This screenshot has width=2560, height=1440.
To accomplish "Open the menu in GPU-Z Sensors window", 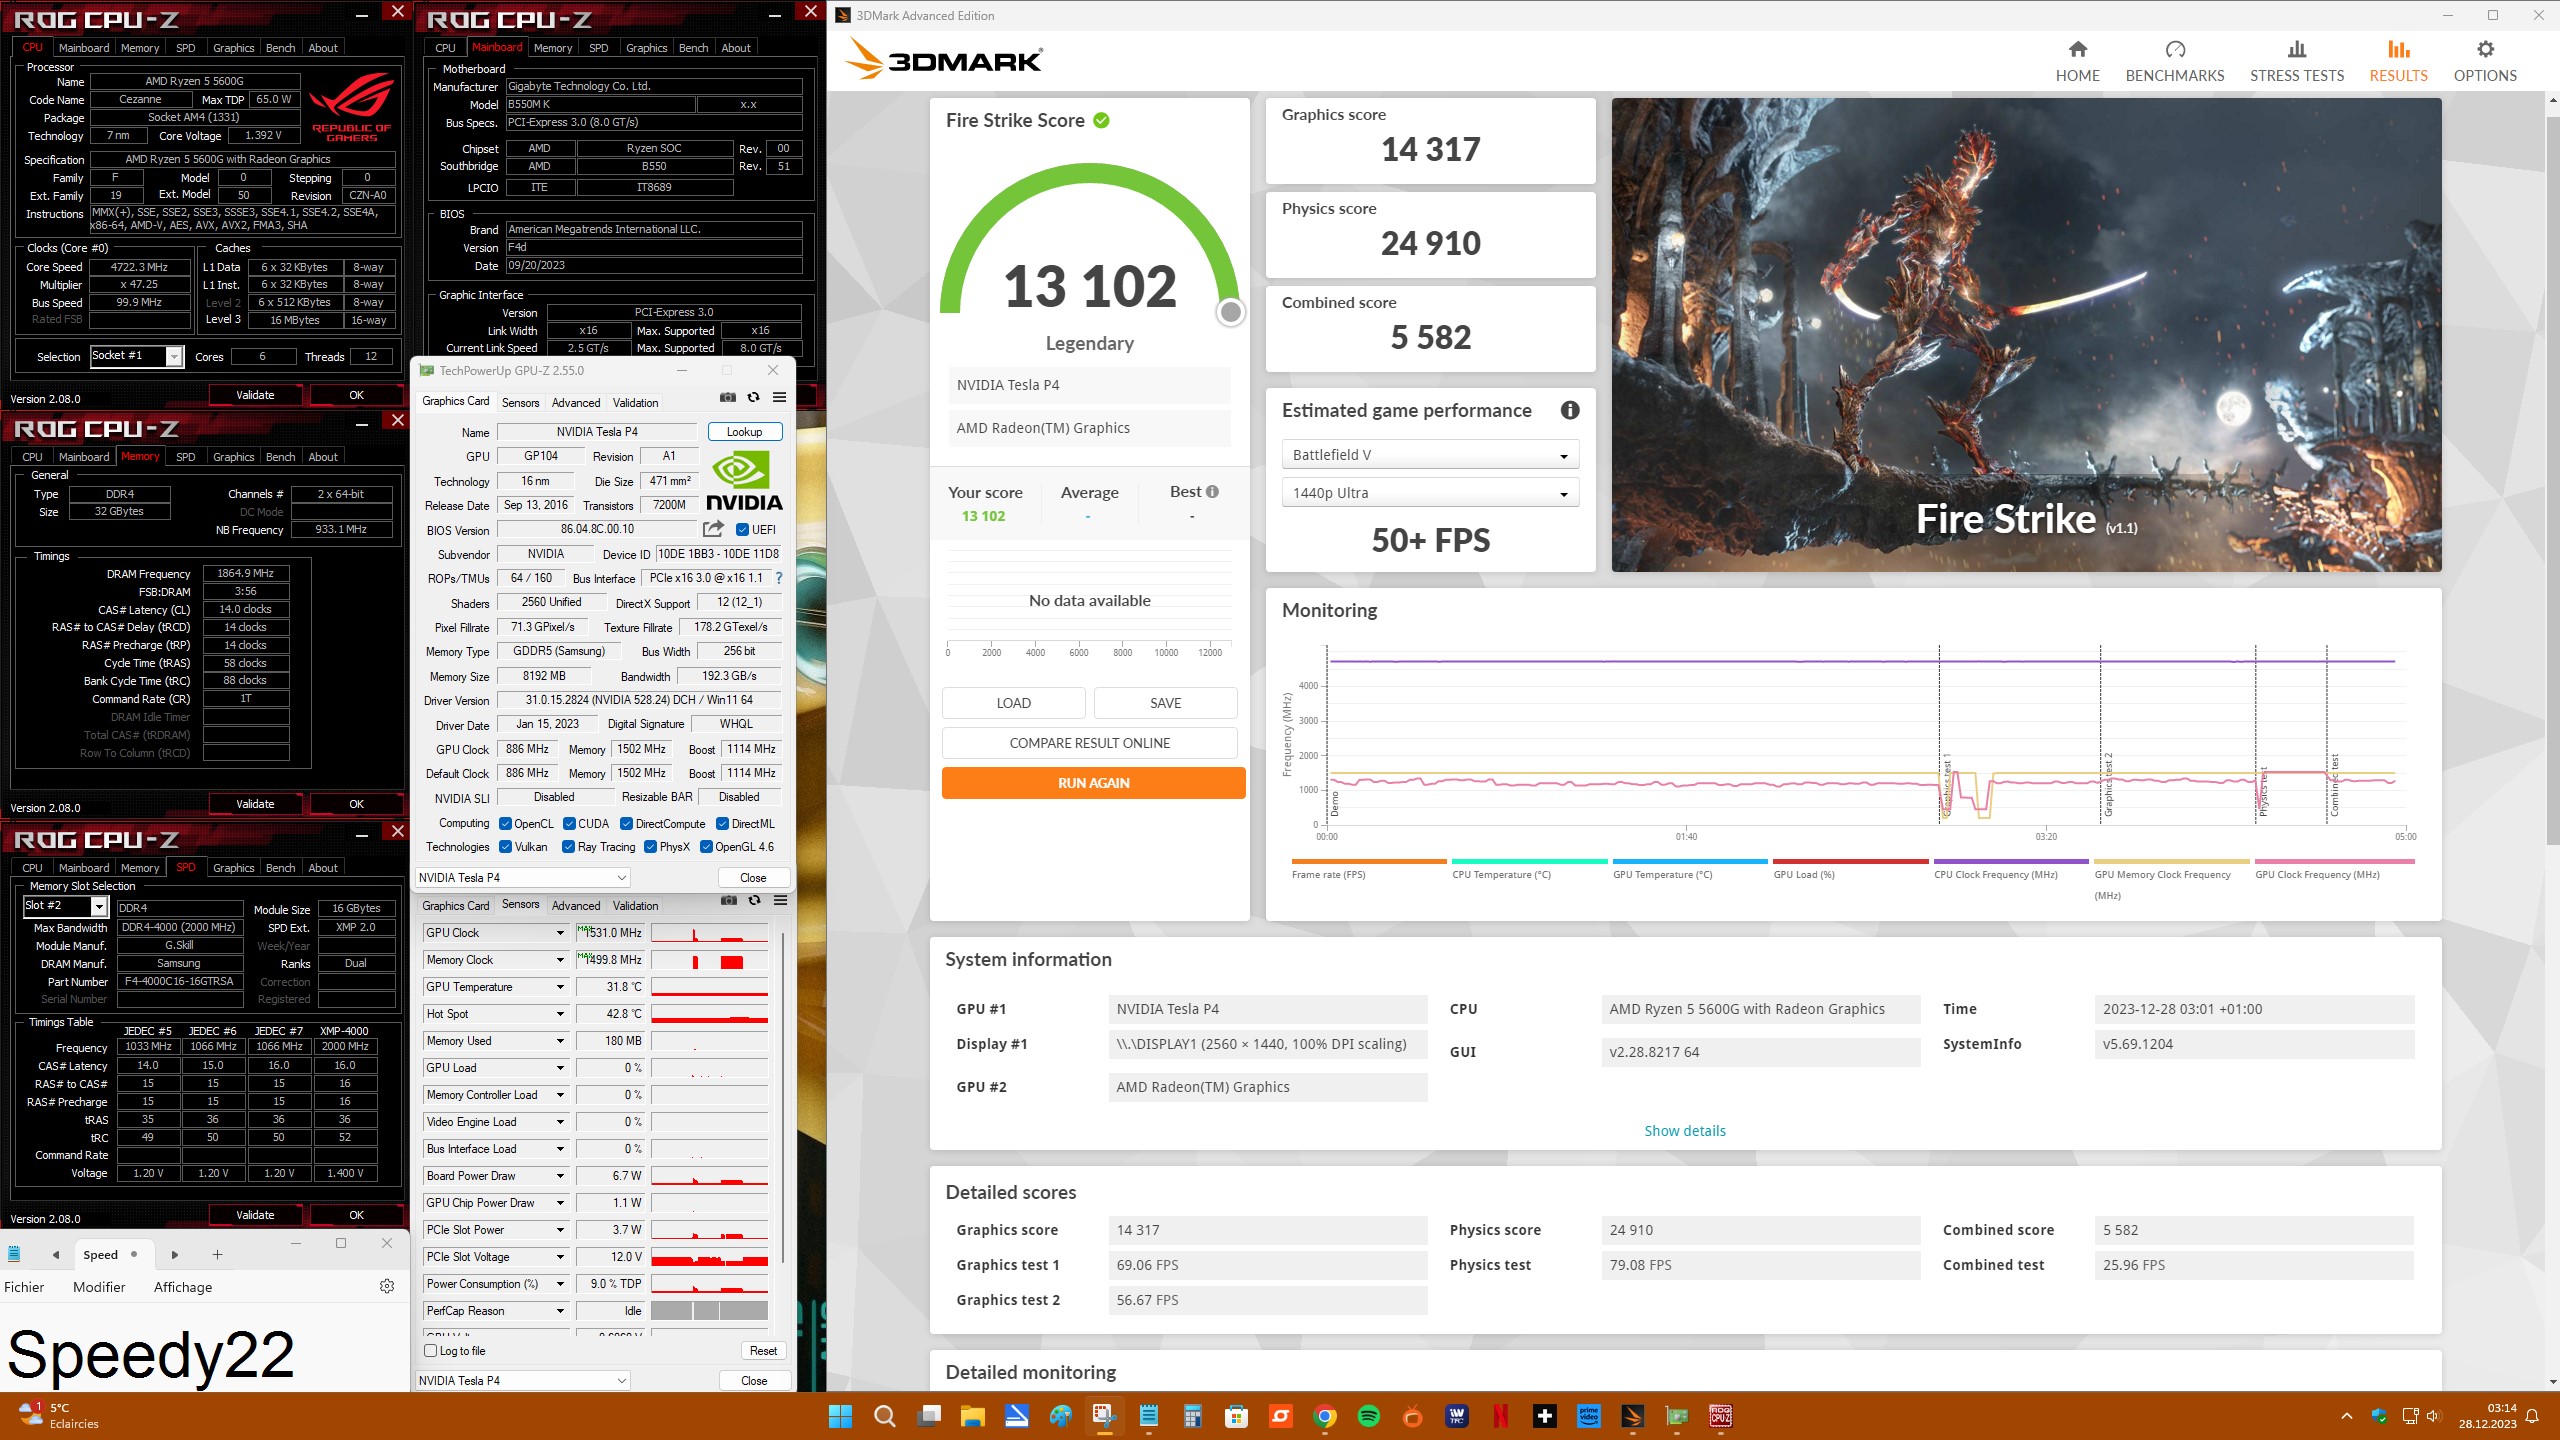I will (780, 901).
